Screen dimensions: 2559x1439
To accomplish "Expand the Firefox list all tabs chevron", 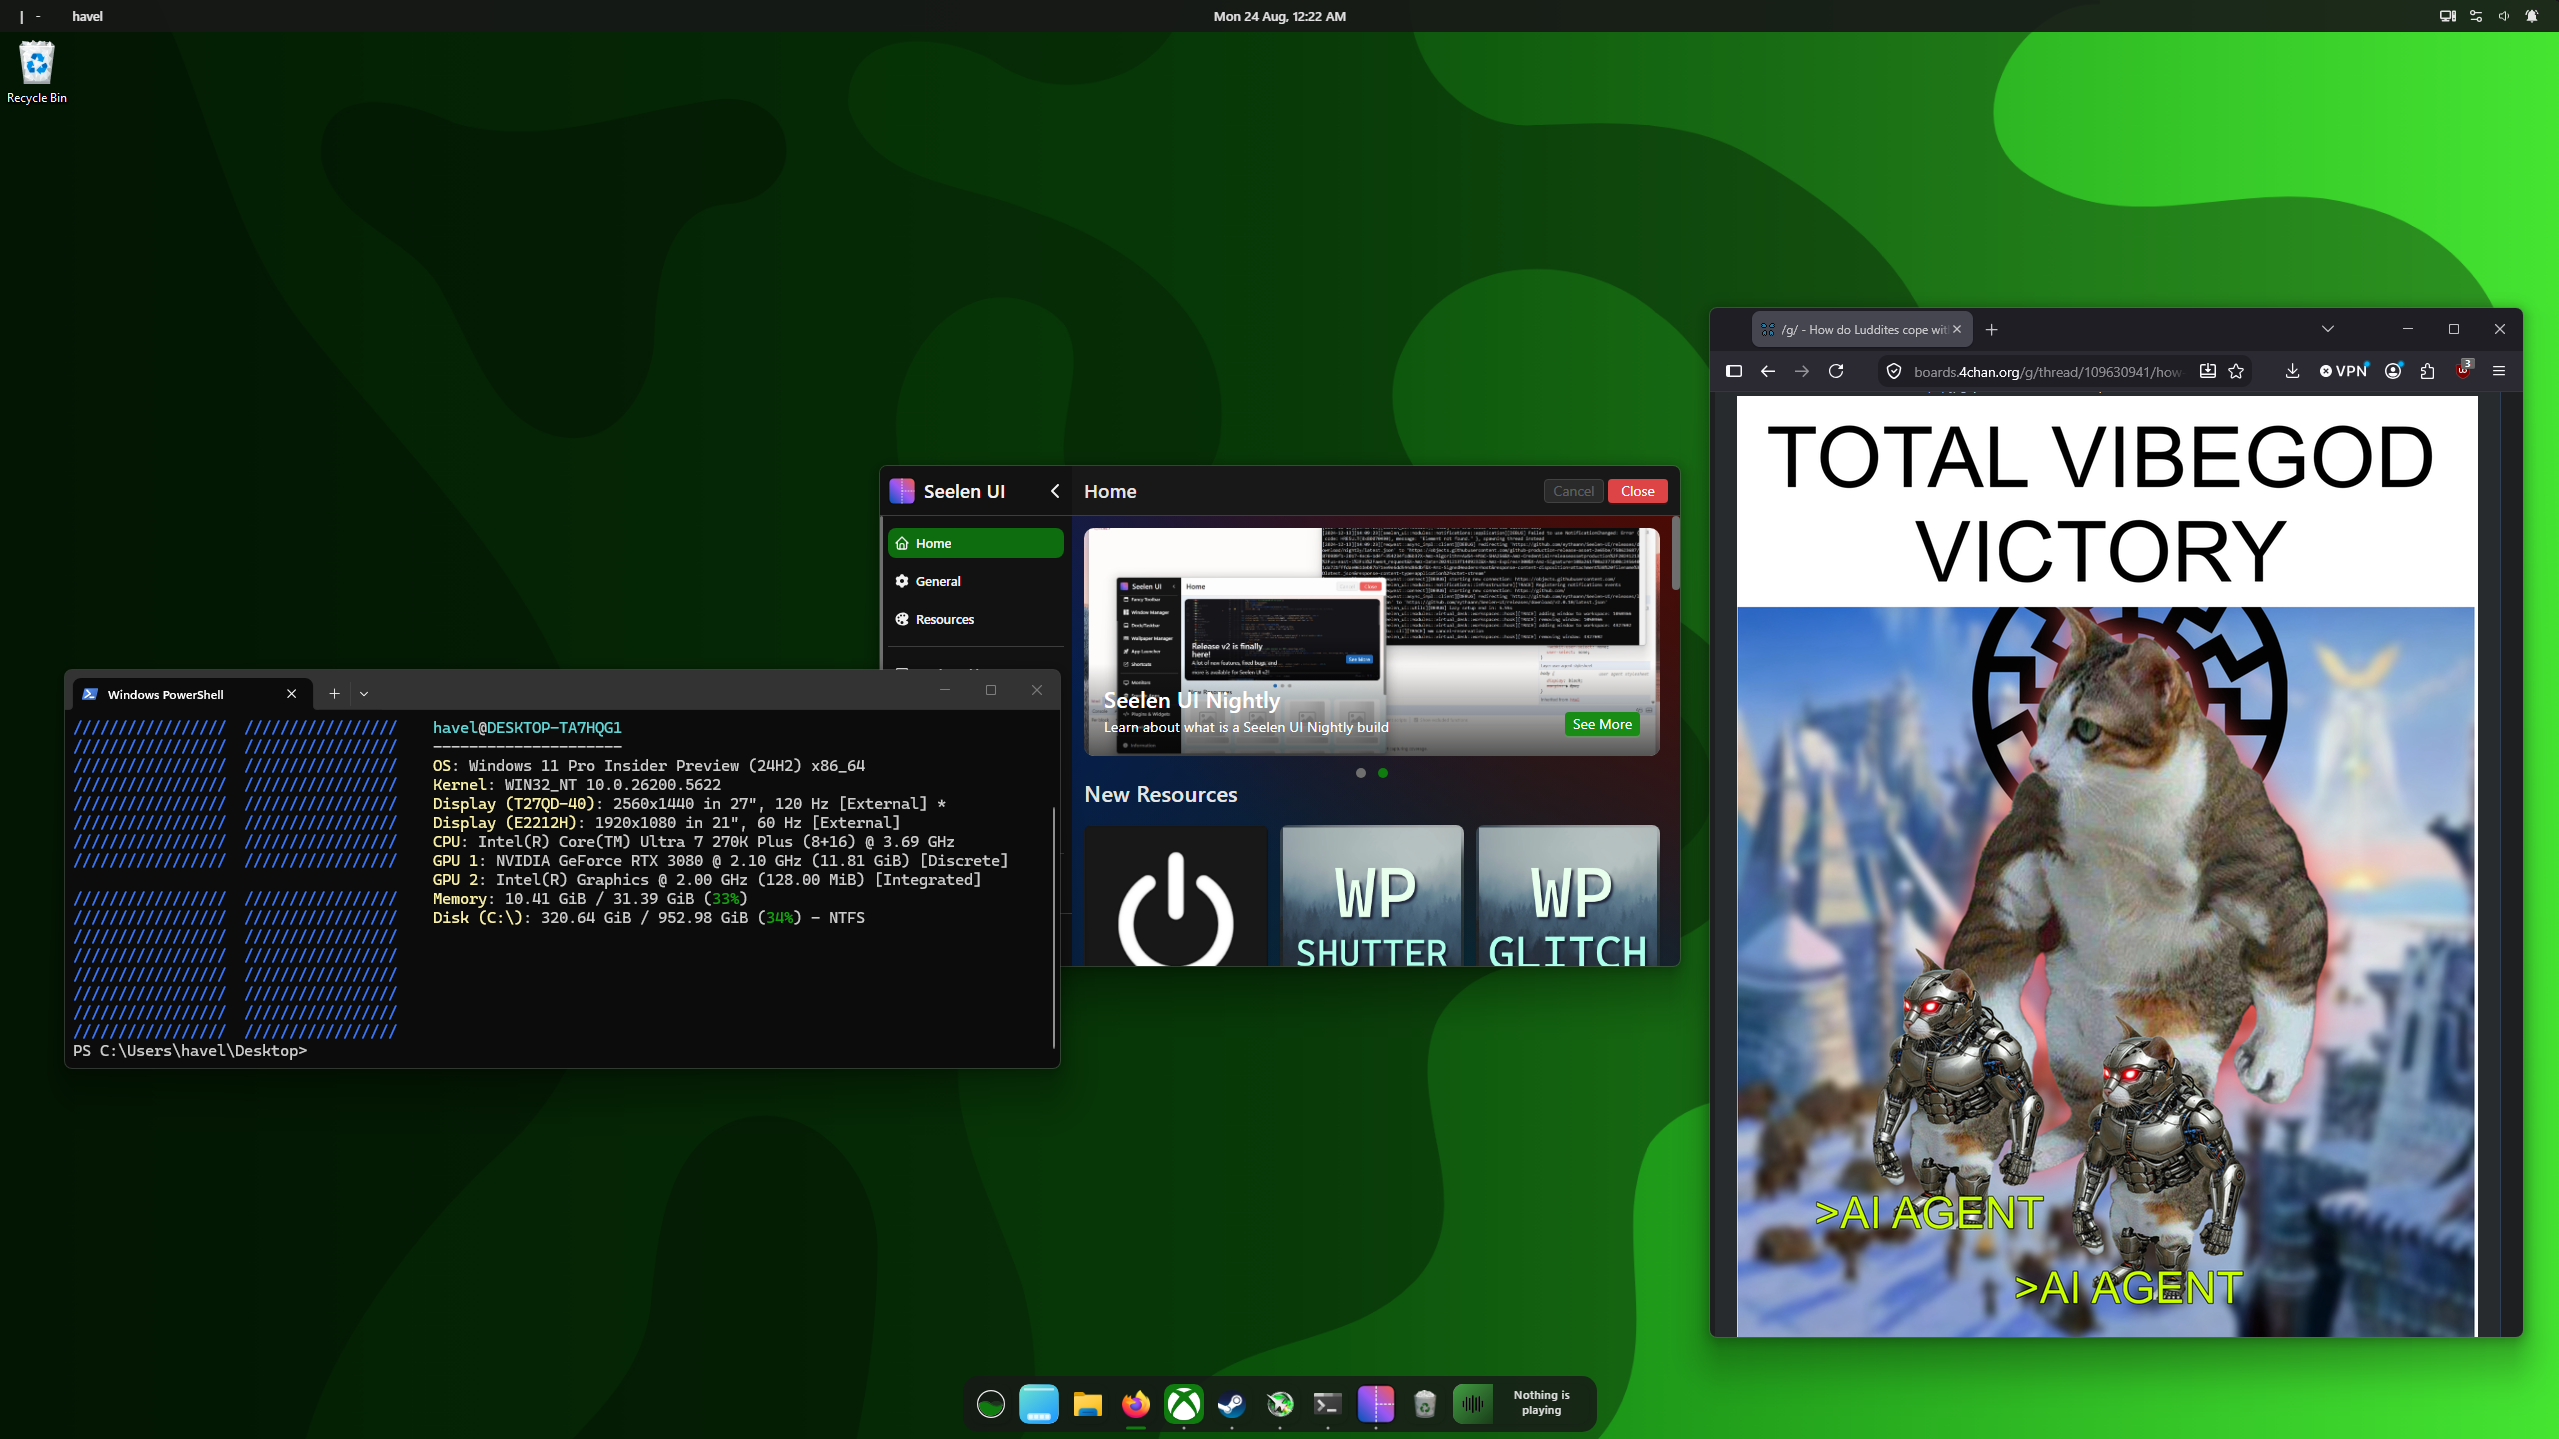I will click(2327, 329).
